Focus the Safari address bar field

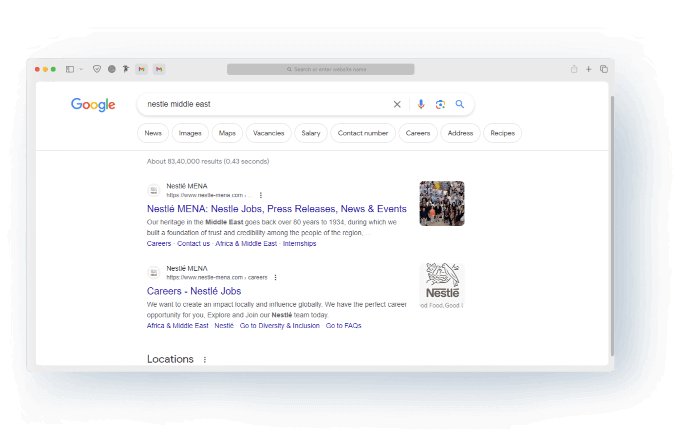pyautogui.click(x=321, y=69)
